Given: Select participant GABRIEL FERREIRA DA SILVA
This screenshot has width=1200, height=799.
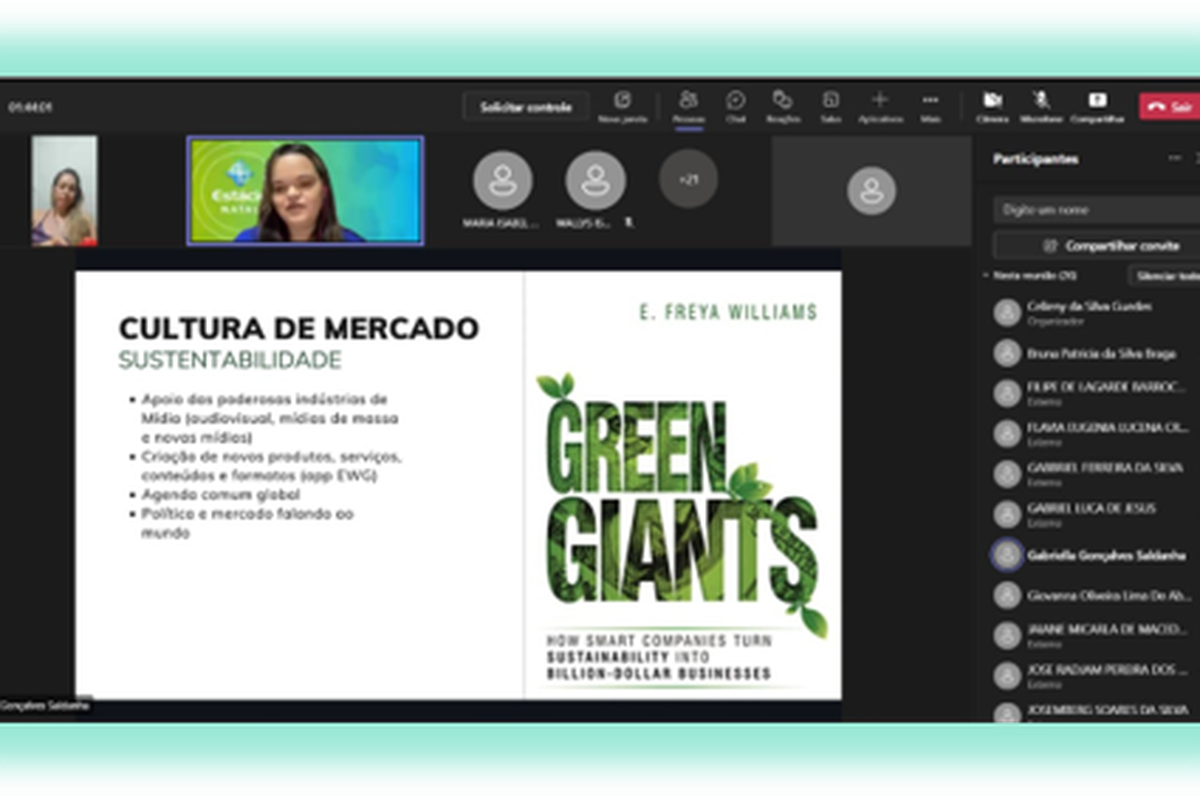Looking at the screenshot, I should [1094, 474].
